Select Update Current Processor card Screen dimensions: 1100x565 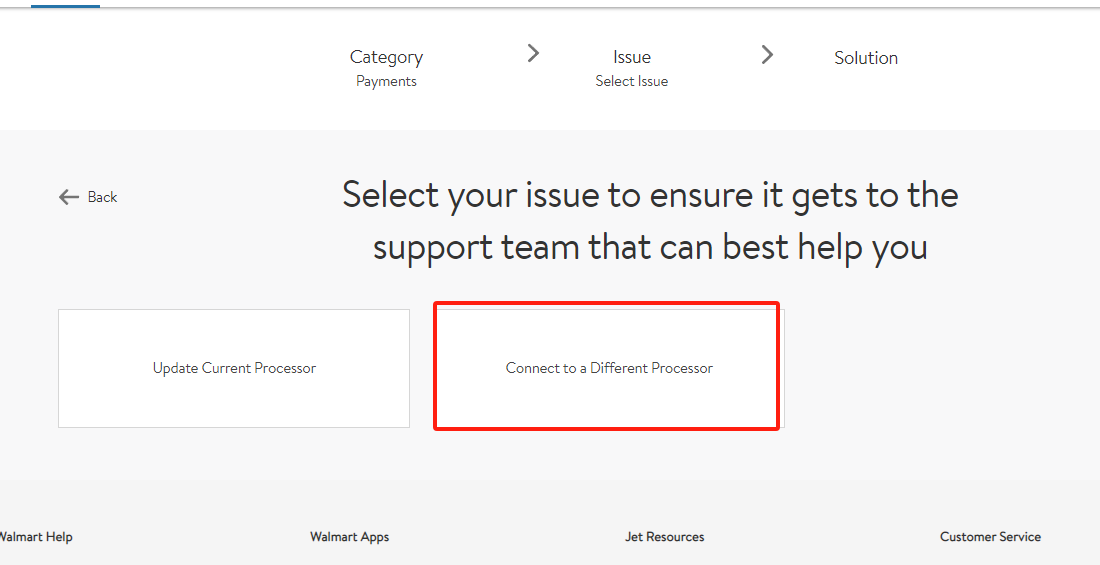234,368
